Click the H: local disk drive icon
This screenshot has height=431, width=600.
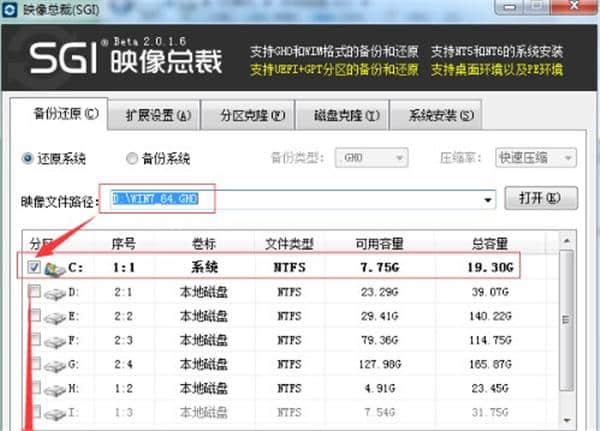tap(54, 388)
